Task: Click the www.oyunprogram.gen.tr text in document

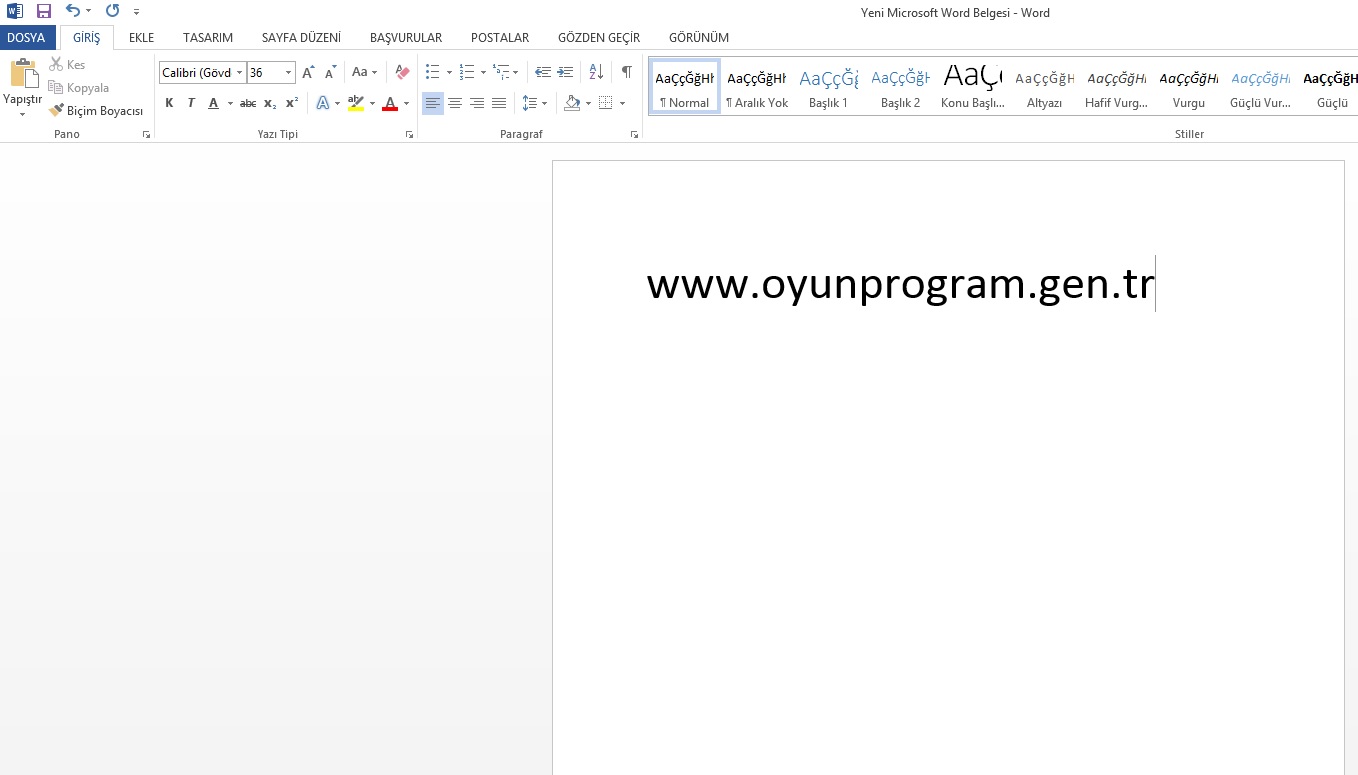Action: click(900, 285)
